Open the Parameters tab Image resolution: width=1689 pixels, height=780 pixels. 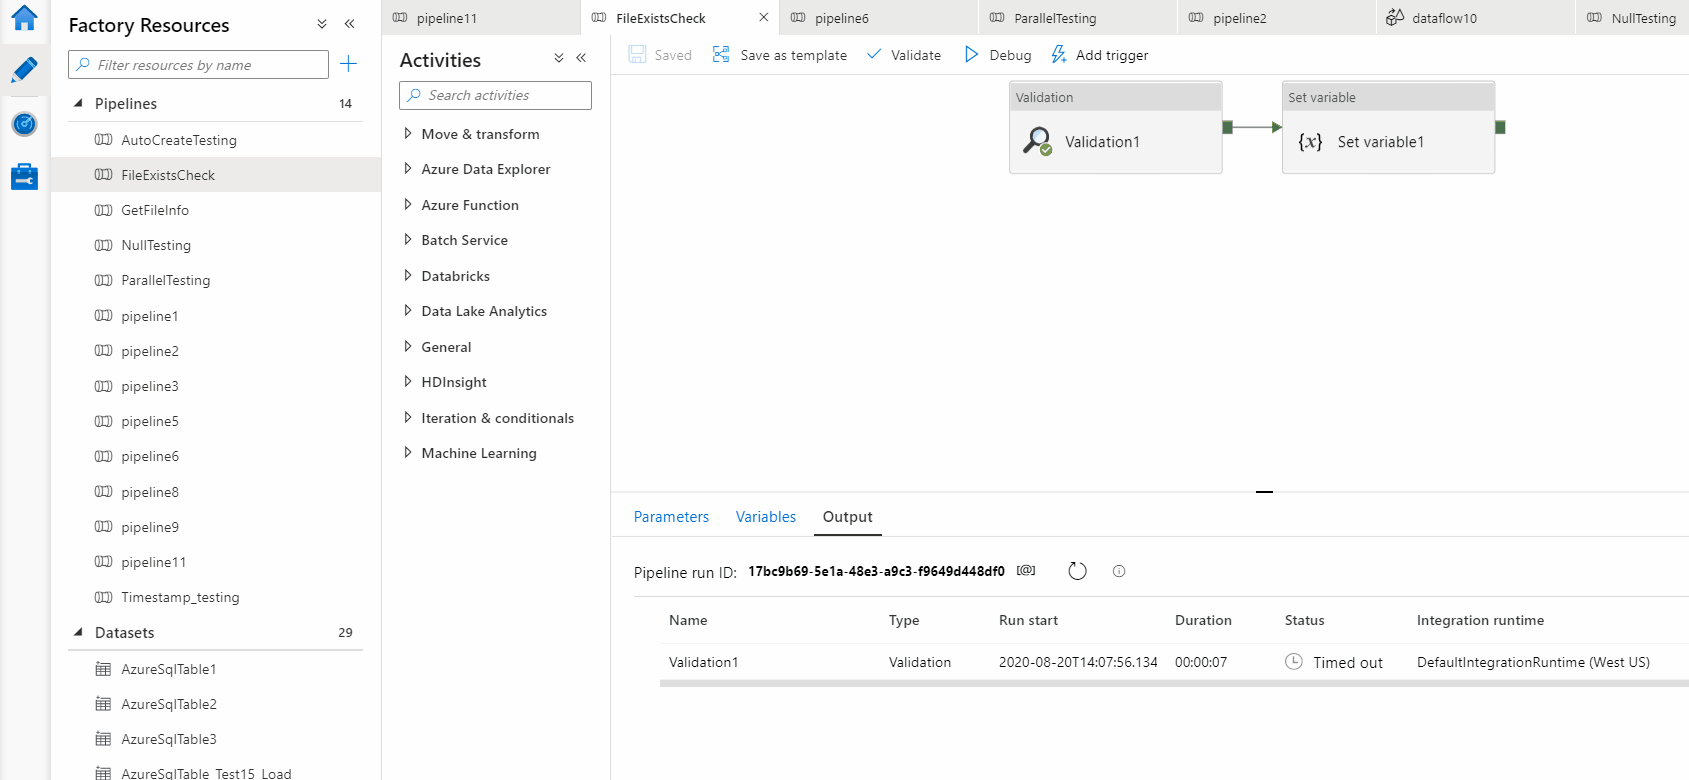coord(671,516)
